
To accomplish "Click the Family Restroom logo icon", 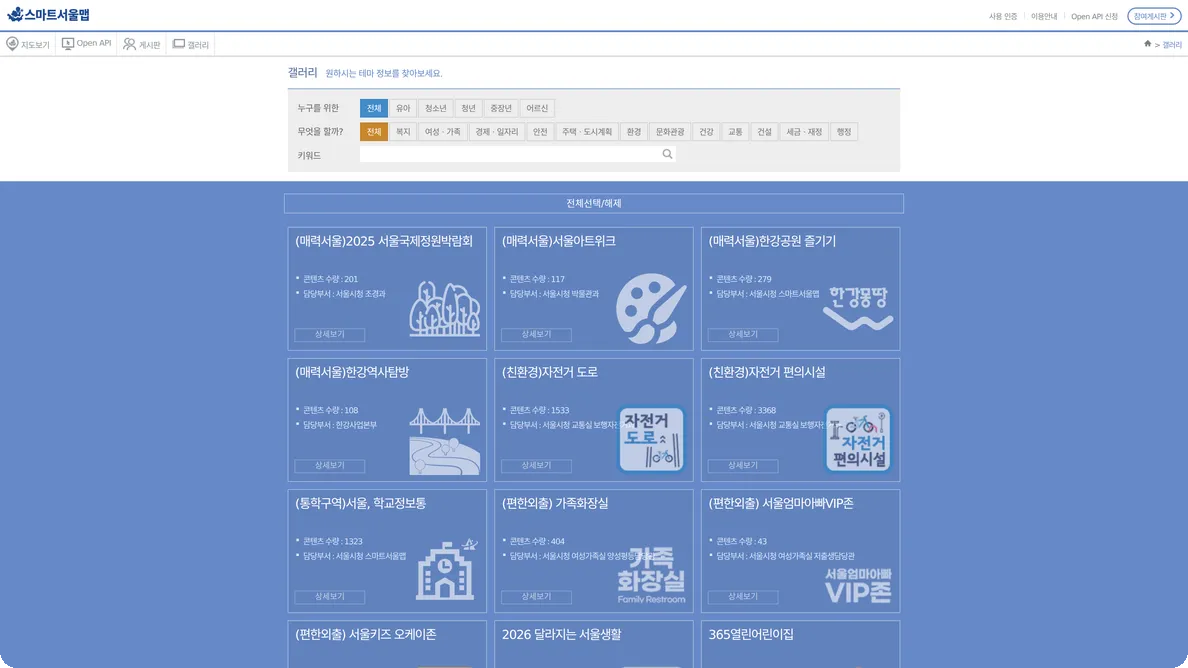I will click(x=651, y=576).
